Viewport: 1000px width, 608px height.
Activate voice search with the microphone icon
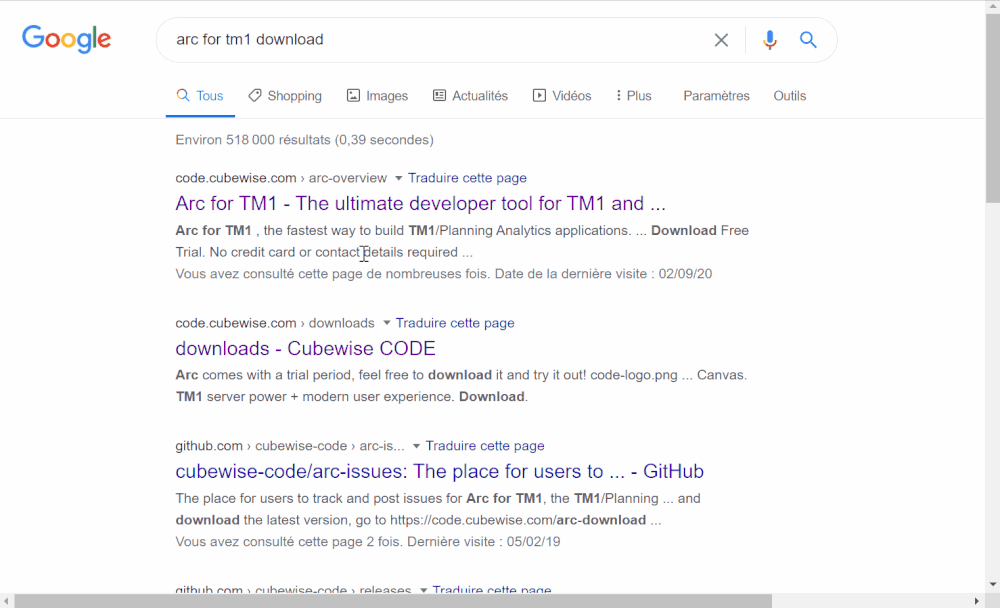click(769, 40)
